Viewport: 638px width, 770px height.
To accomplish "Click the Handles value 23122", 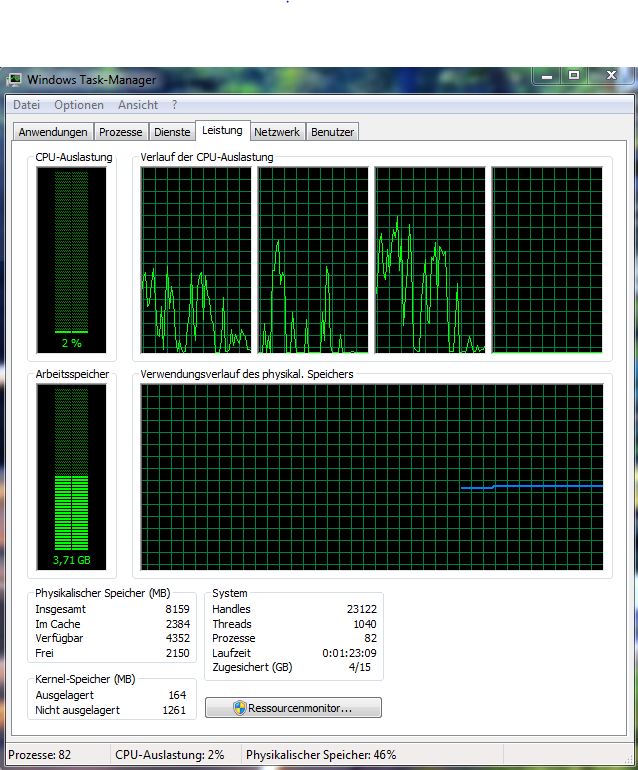I will [361, 609].
